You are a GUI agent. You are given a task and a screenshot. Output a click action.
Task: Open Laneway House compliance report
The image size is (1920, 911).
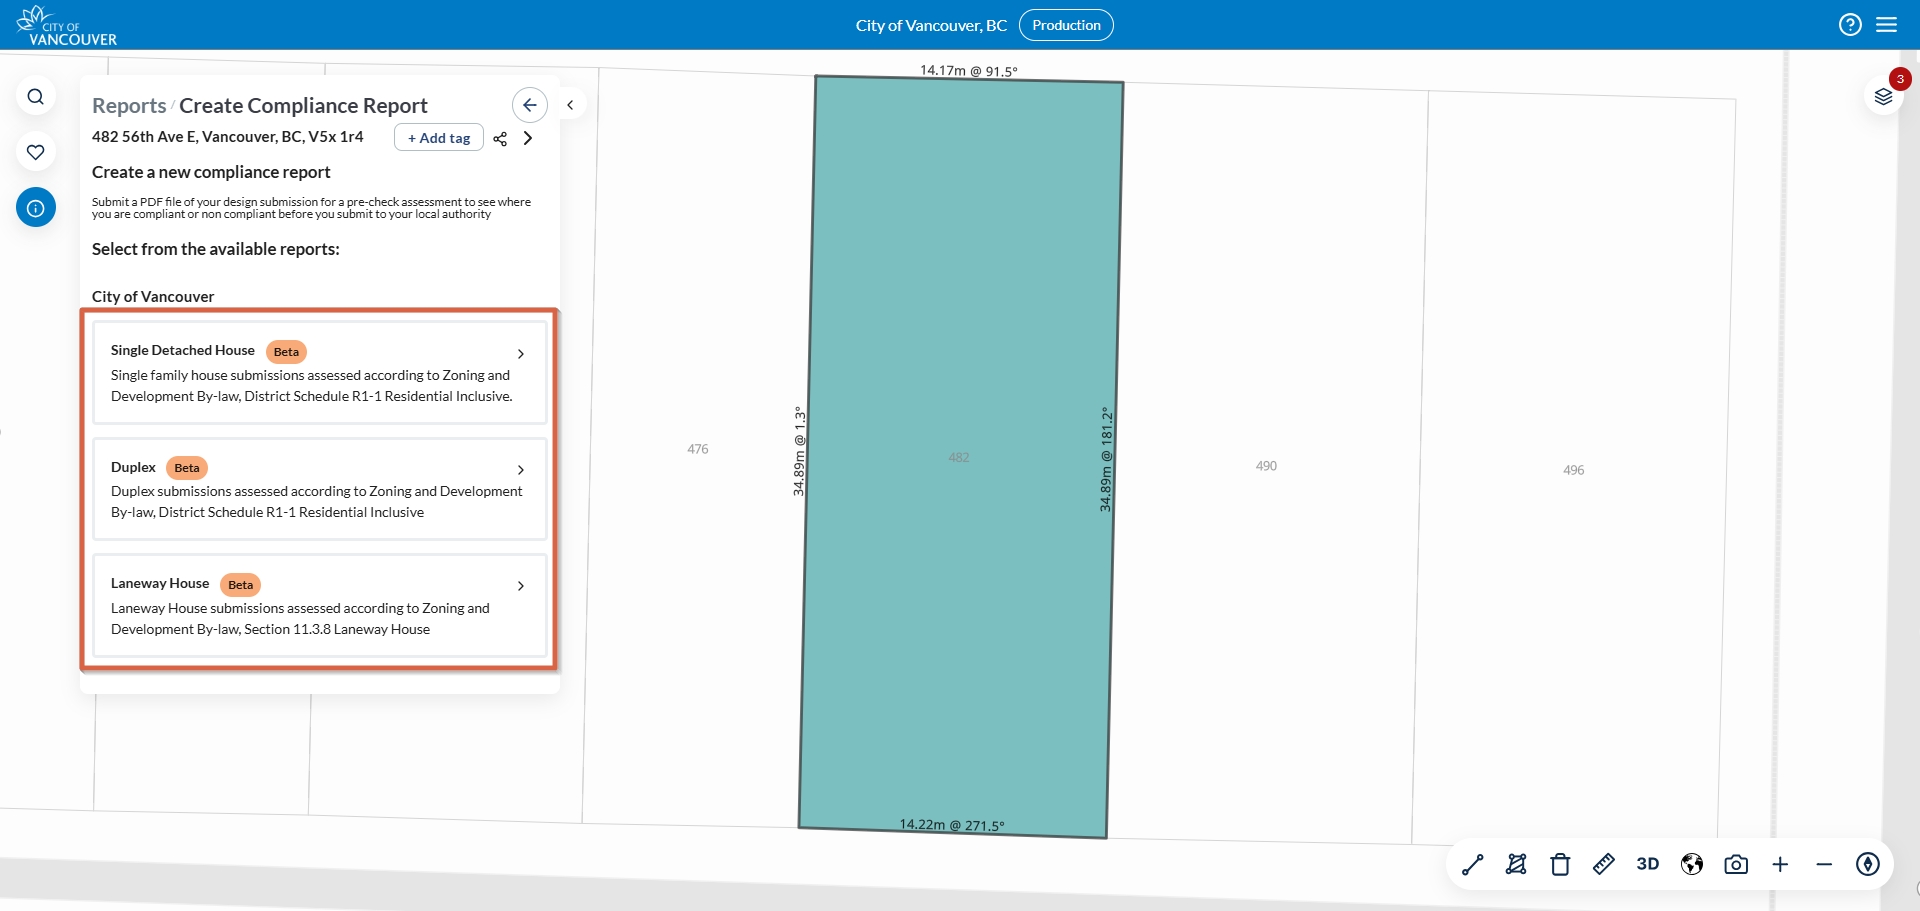tap(320, 605)
